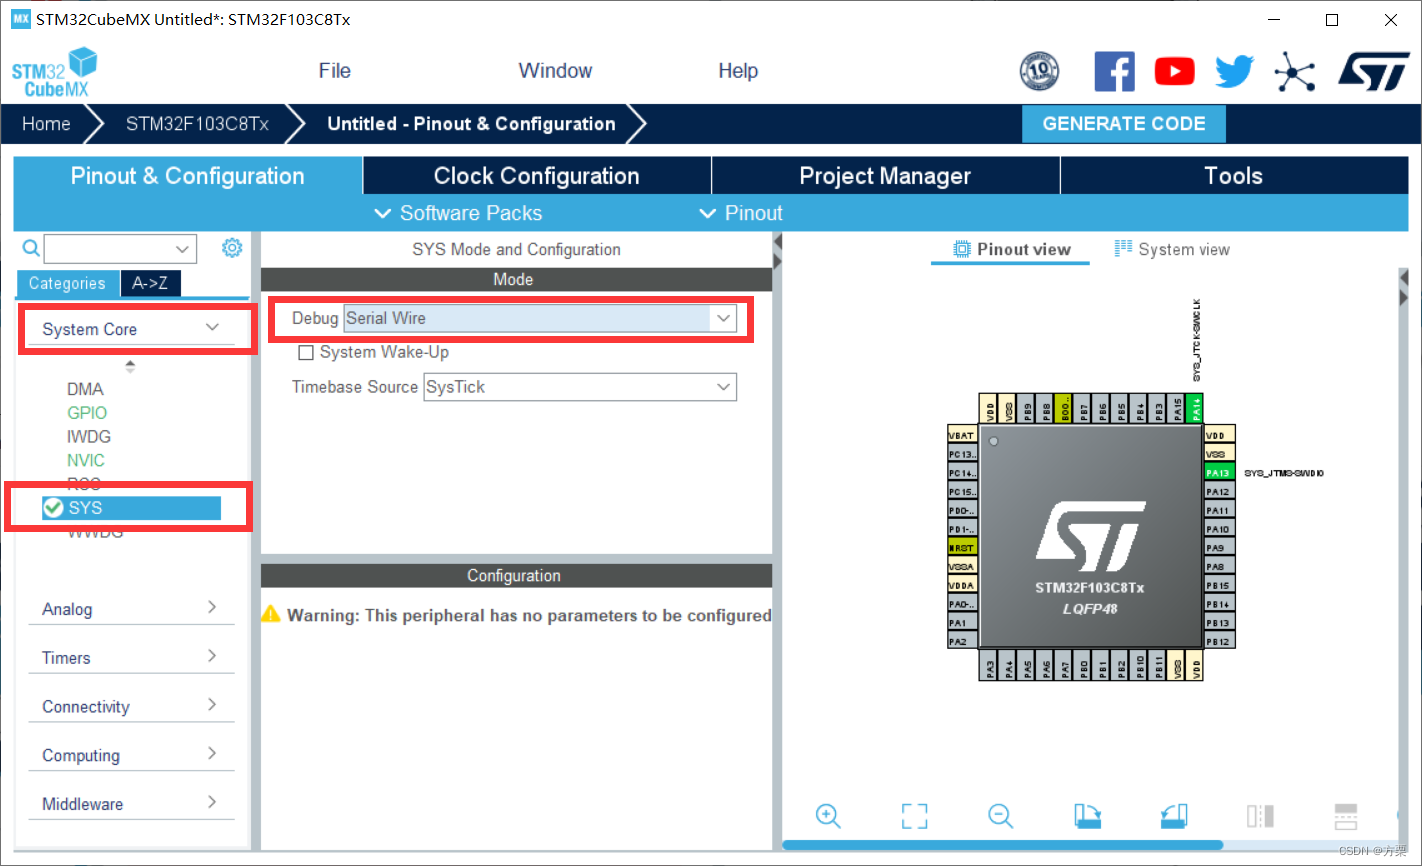Enable the System Wake-Up checkbox
Viewport: 1422px width, 866px height.
(x=306, y=353)
